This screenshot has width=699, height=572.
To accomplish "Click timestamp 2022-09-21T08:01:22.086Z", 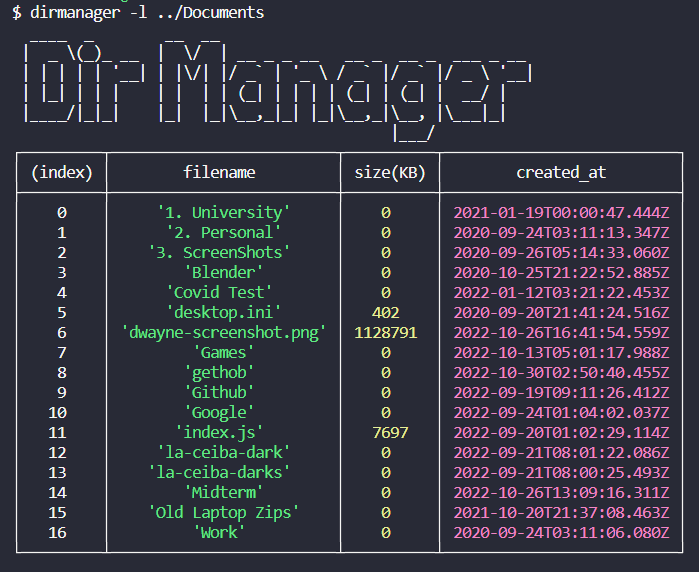I will (561, 453).
